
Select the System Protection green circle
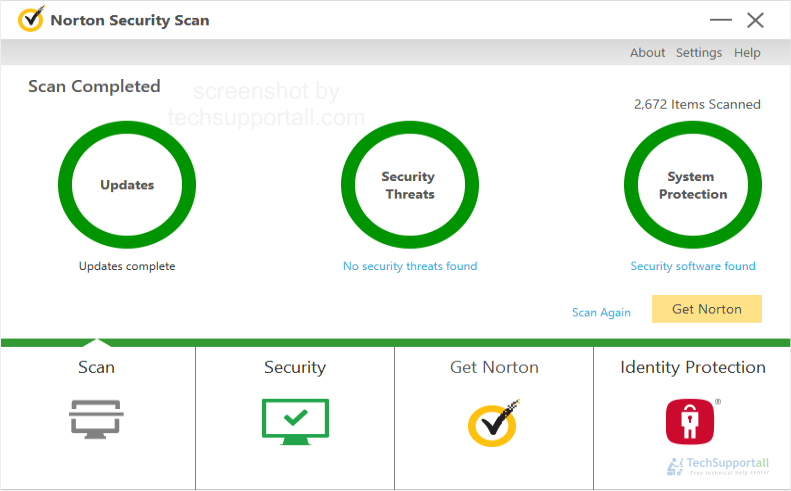click(693, 185)
